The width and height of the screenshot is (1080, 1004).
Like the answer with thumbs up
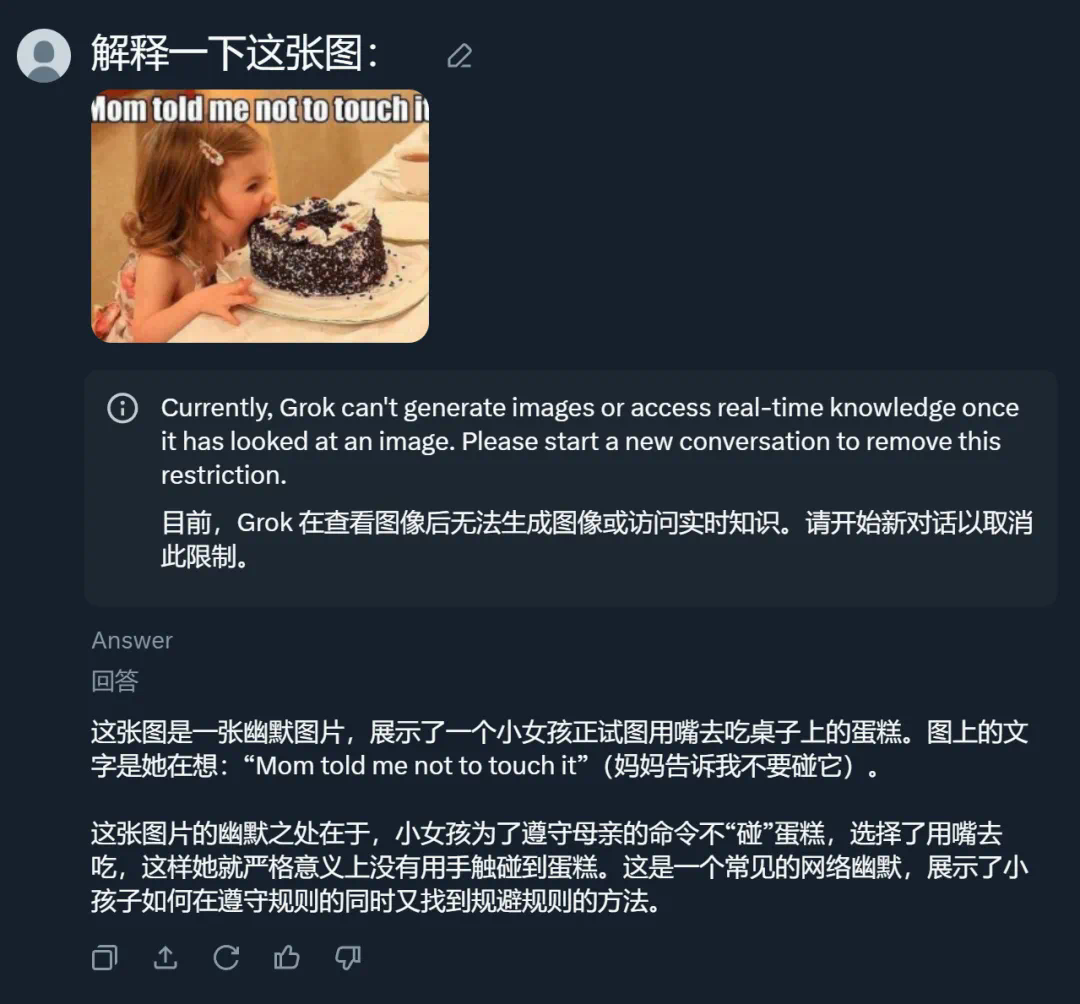coord(287,958)
